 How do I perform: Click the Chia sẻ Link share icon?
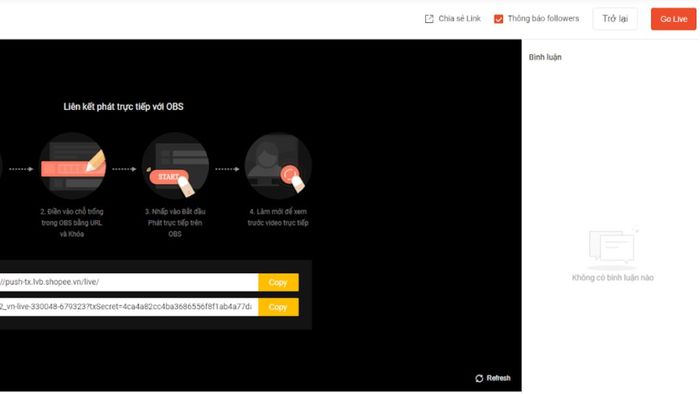pyautogui.click(x=429, y=19)
